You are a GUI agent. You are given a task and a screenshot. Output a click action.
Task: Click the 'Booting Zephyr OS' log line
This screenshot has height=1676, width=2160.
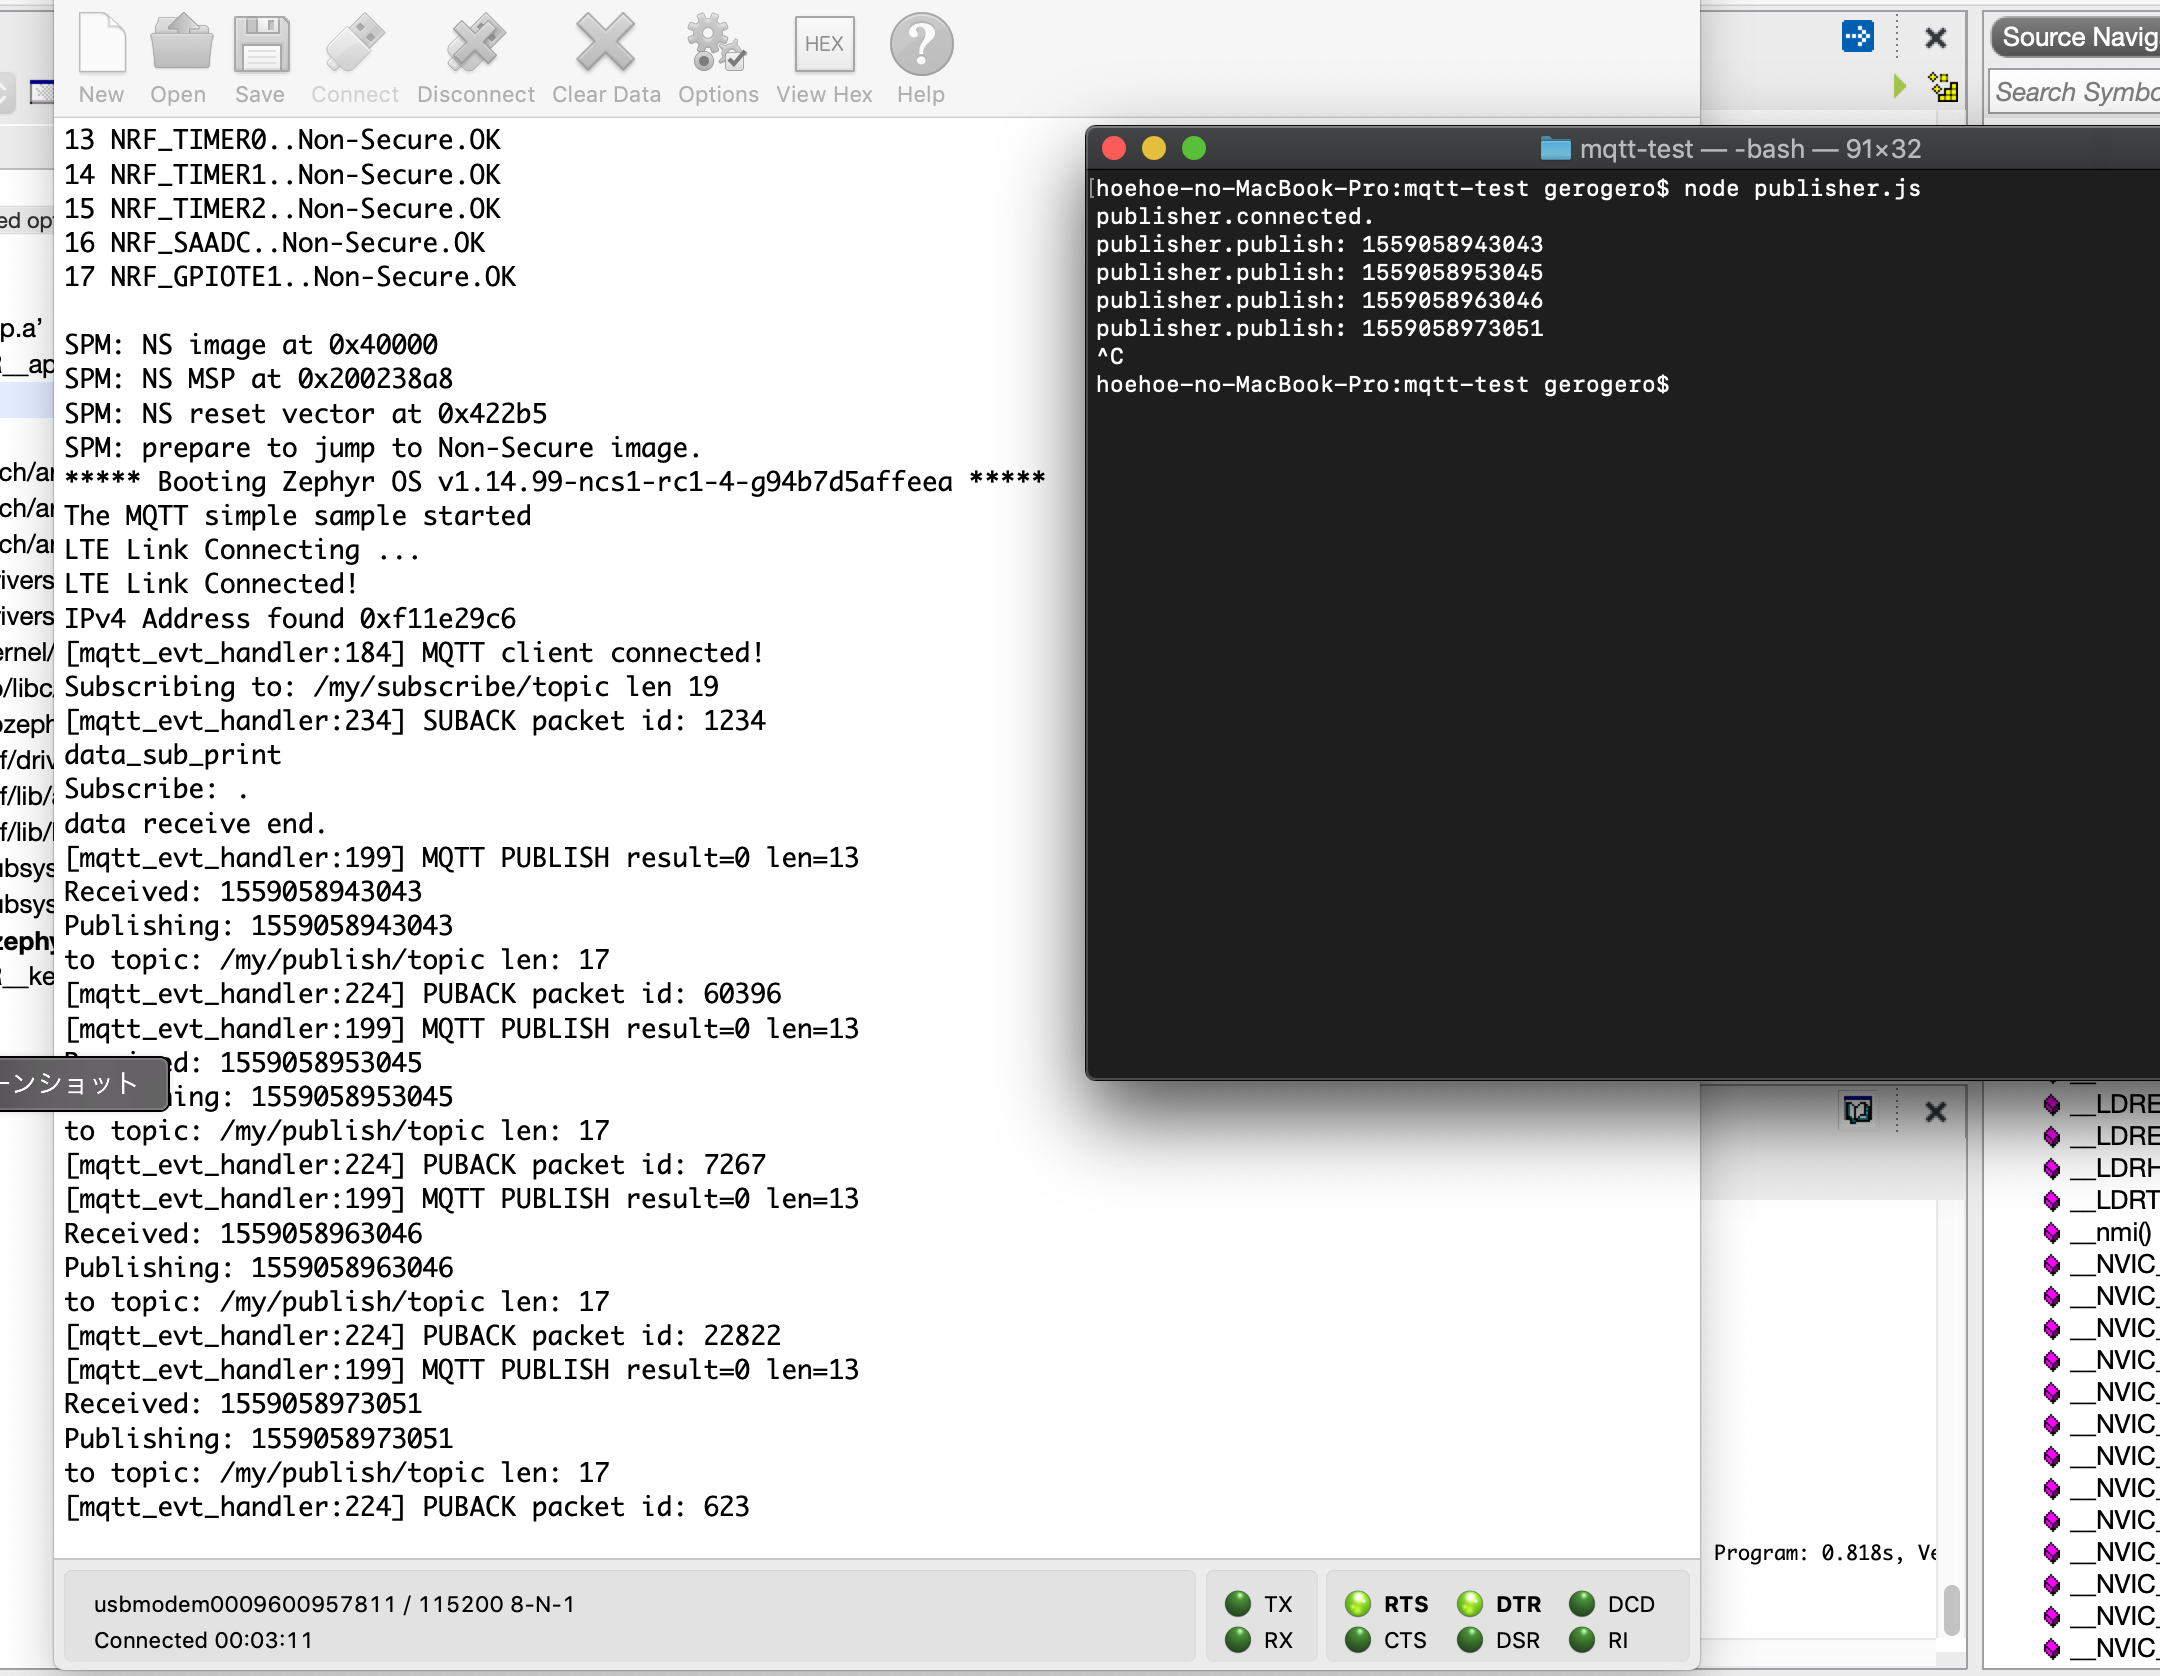(x=555, y=482)
